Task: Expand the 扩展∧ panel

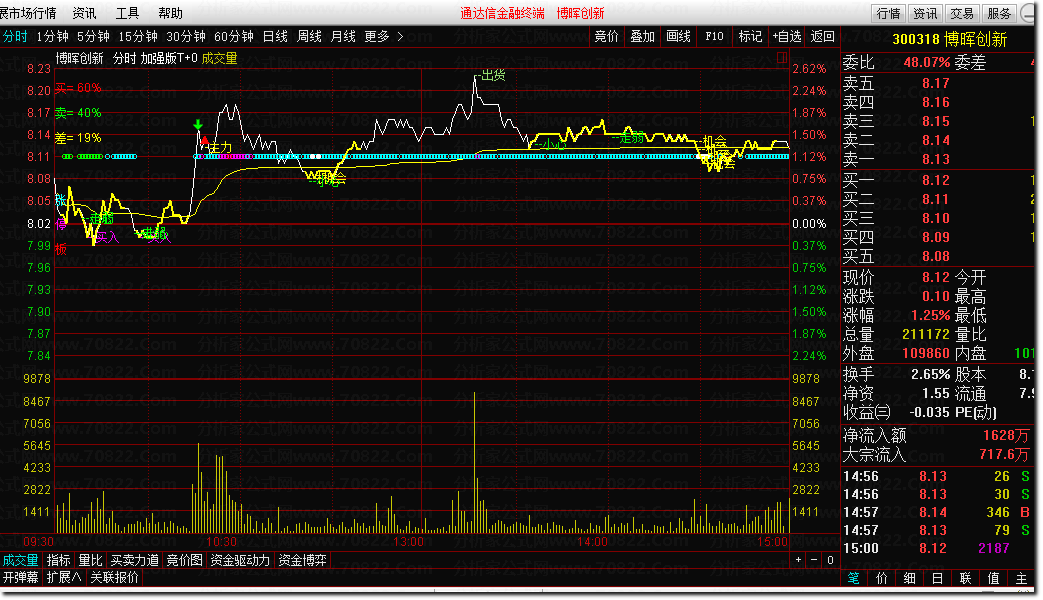Action: click(64, 577)
